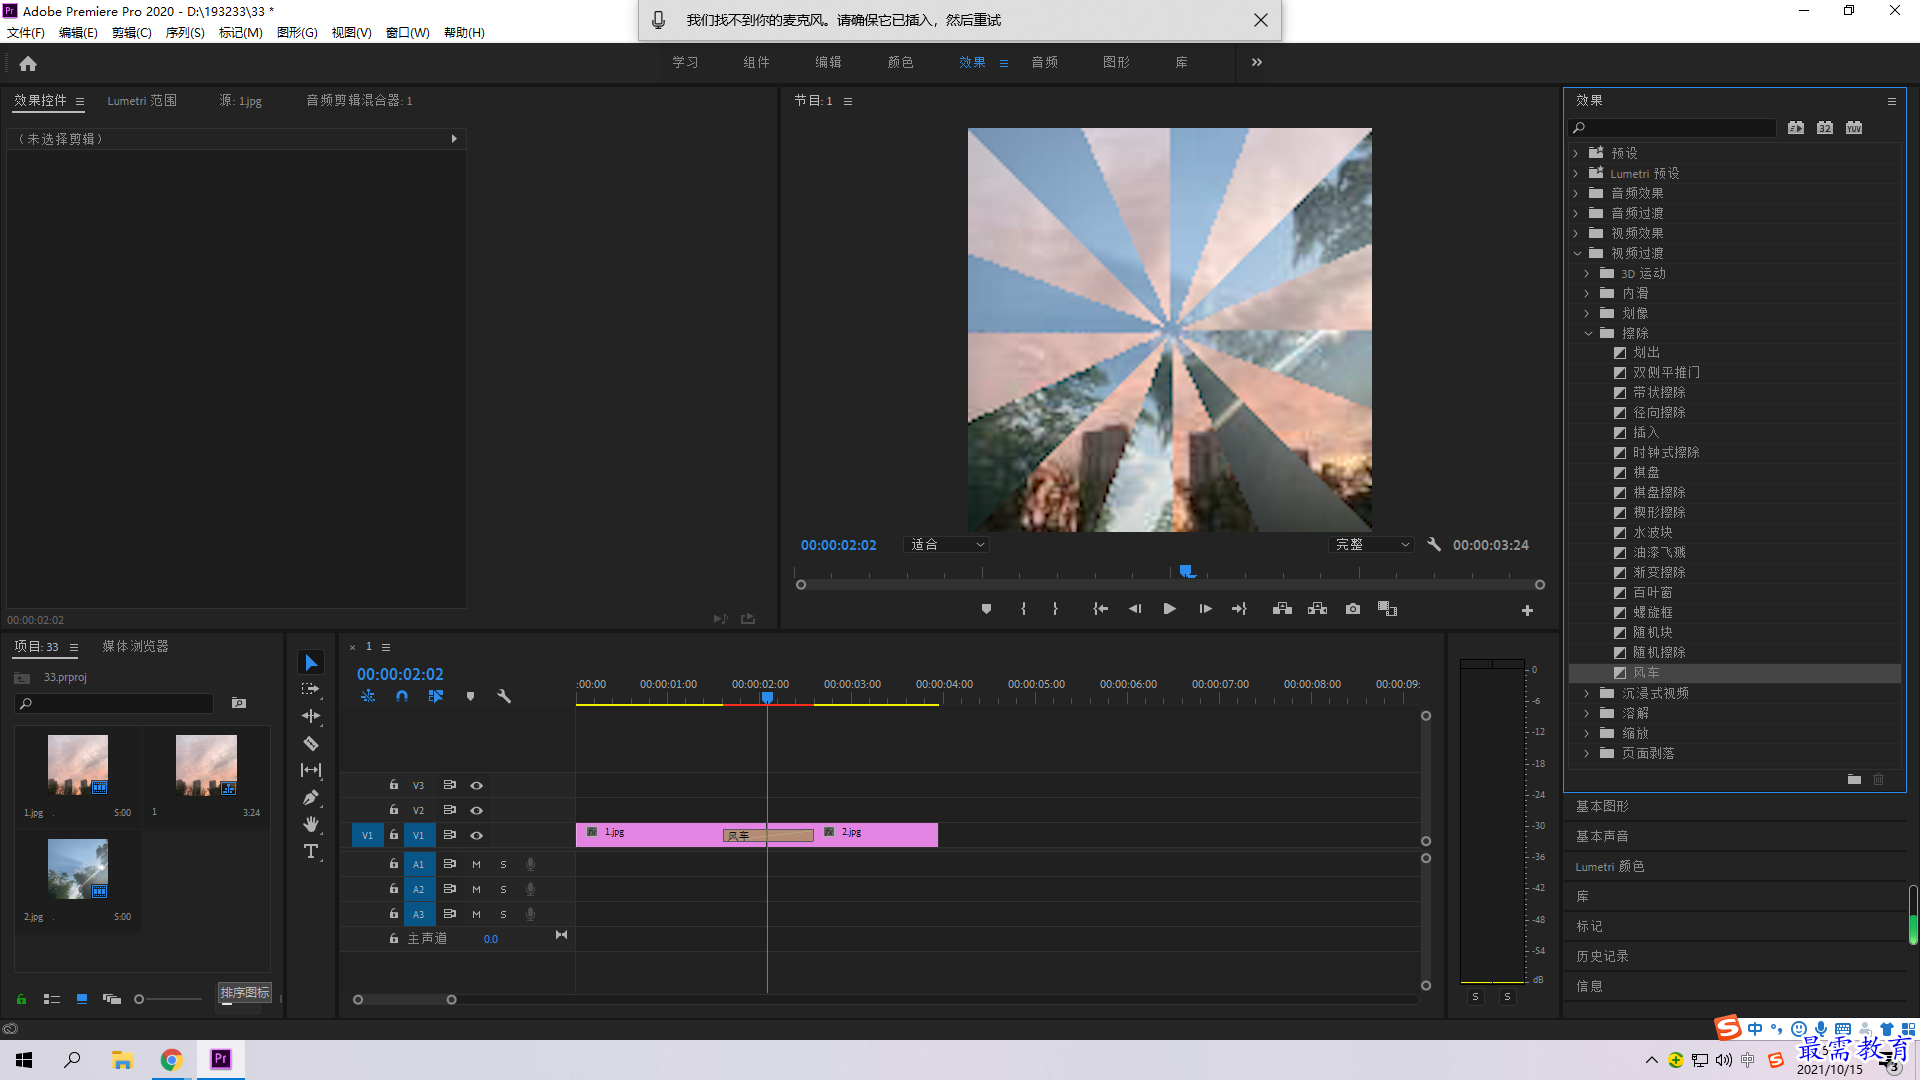Switch project panel to icon view
This screenshot has height=1080, width=1920.
[x=82, y=999]
